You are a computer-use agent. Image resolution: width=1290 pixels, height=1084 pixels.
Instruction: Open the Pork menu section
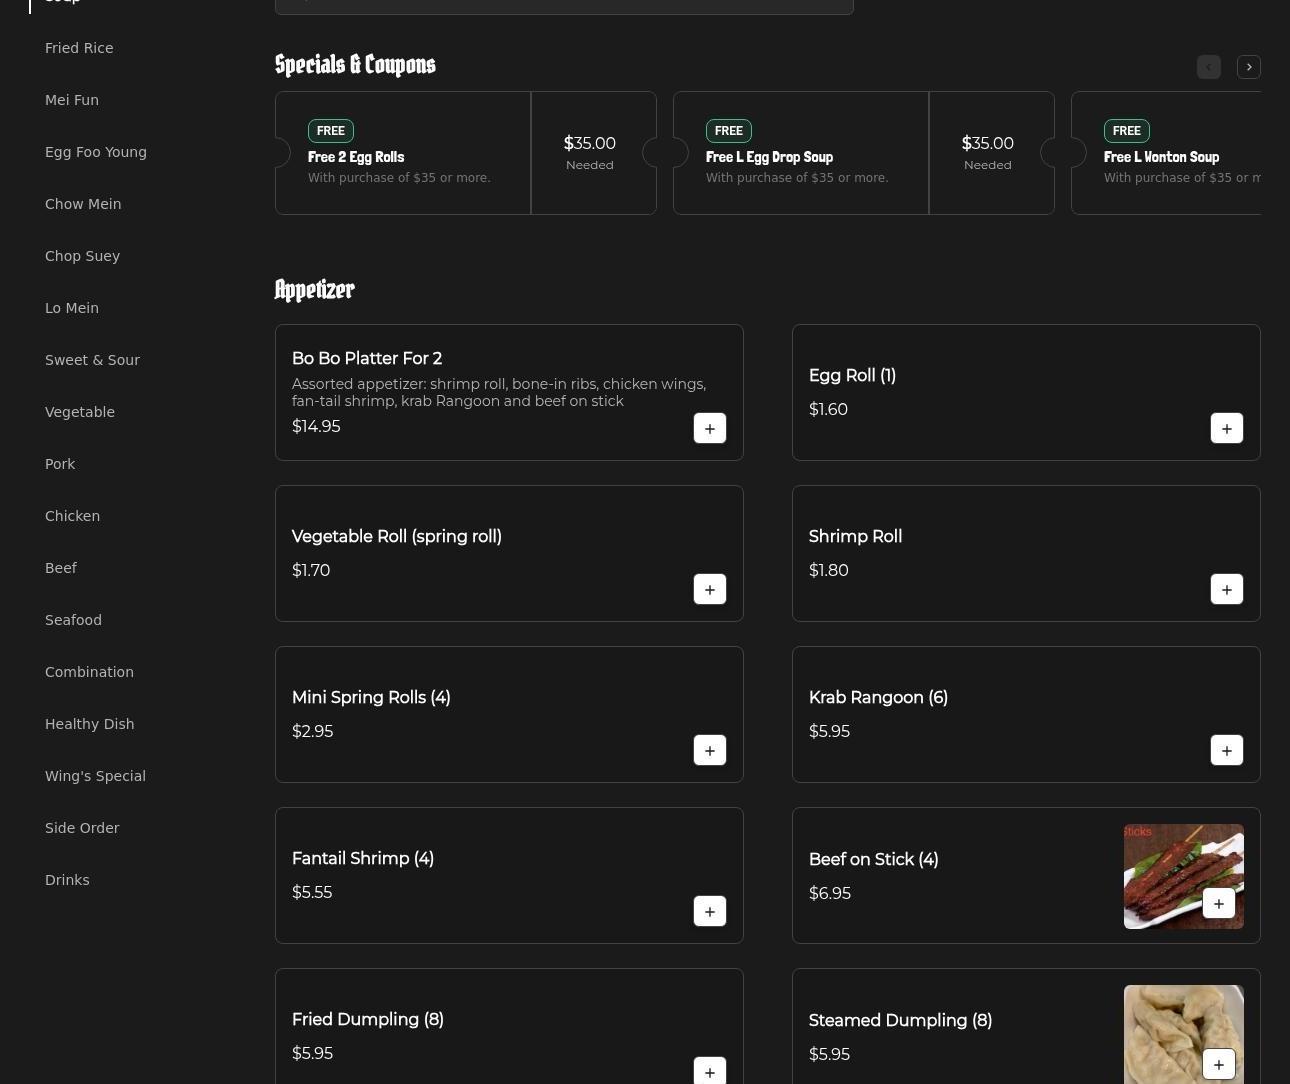(x=60, y=464)
